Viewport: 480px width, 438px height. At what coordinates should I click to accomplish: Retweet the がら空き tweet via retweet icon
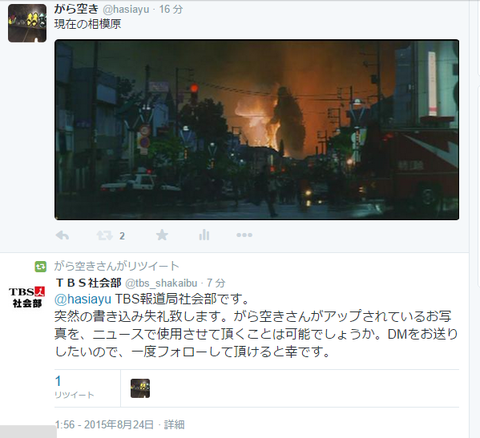[x=105, y=236]
